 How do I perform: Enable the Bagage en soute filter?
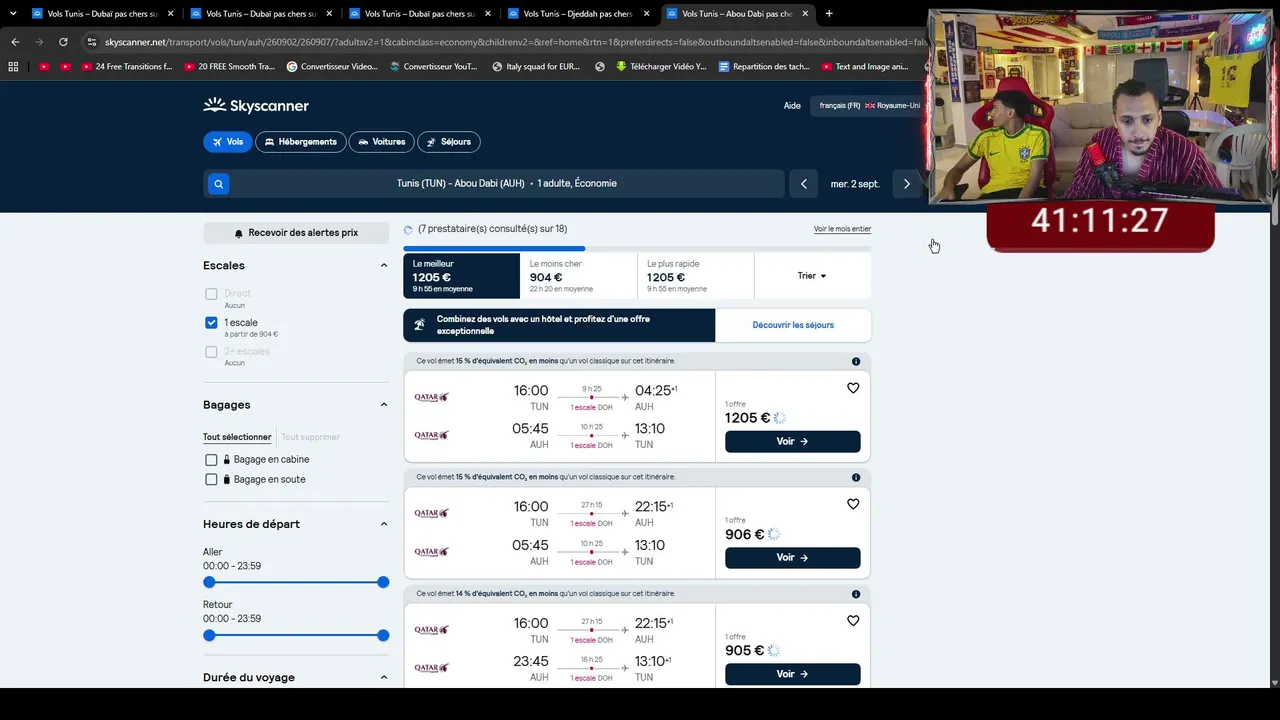click(x=211, y=480)
